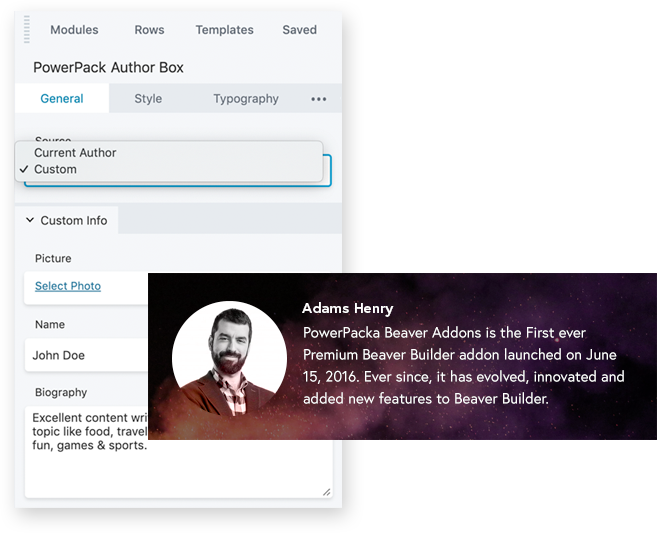
Task: Select the General settings tab
Action: [62, 98]
